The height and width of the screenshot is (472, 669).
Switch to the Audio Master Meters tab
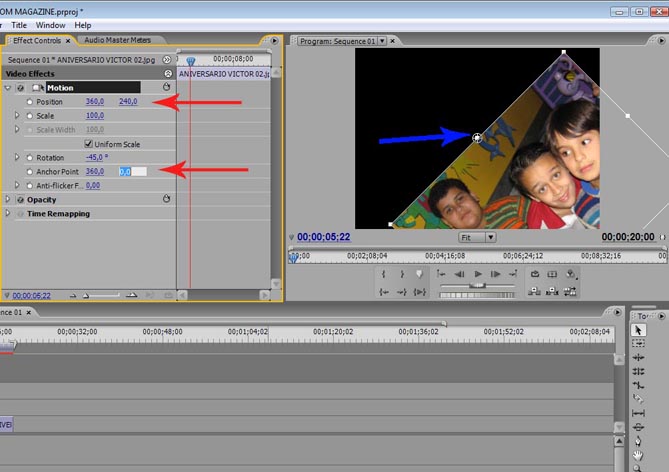(119, 41)
